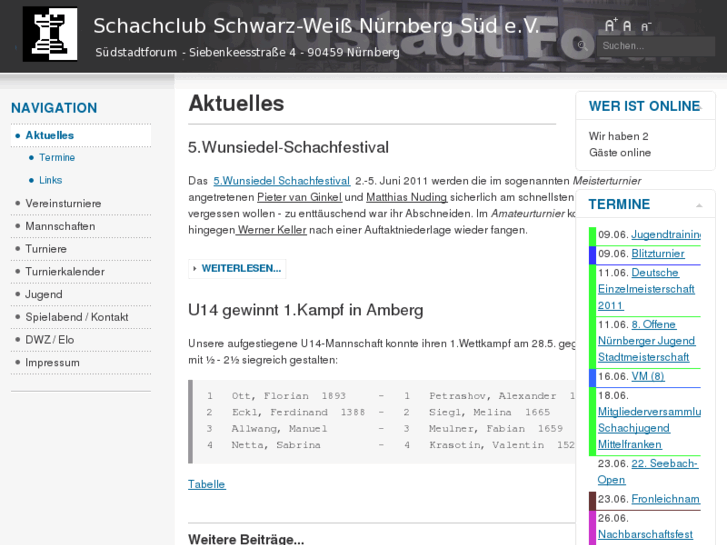Image resolution: width=727 pixels, height=545 pixels.
Task: Collapse the Termine panel arrow
Action: (x=699, y=205)
